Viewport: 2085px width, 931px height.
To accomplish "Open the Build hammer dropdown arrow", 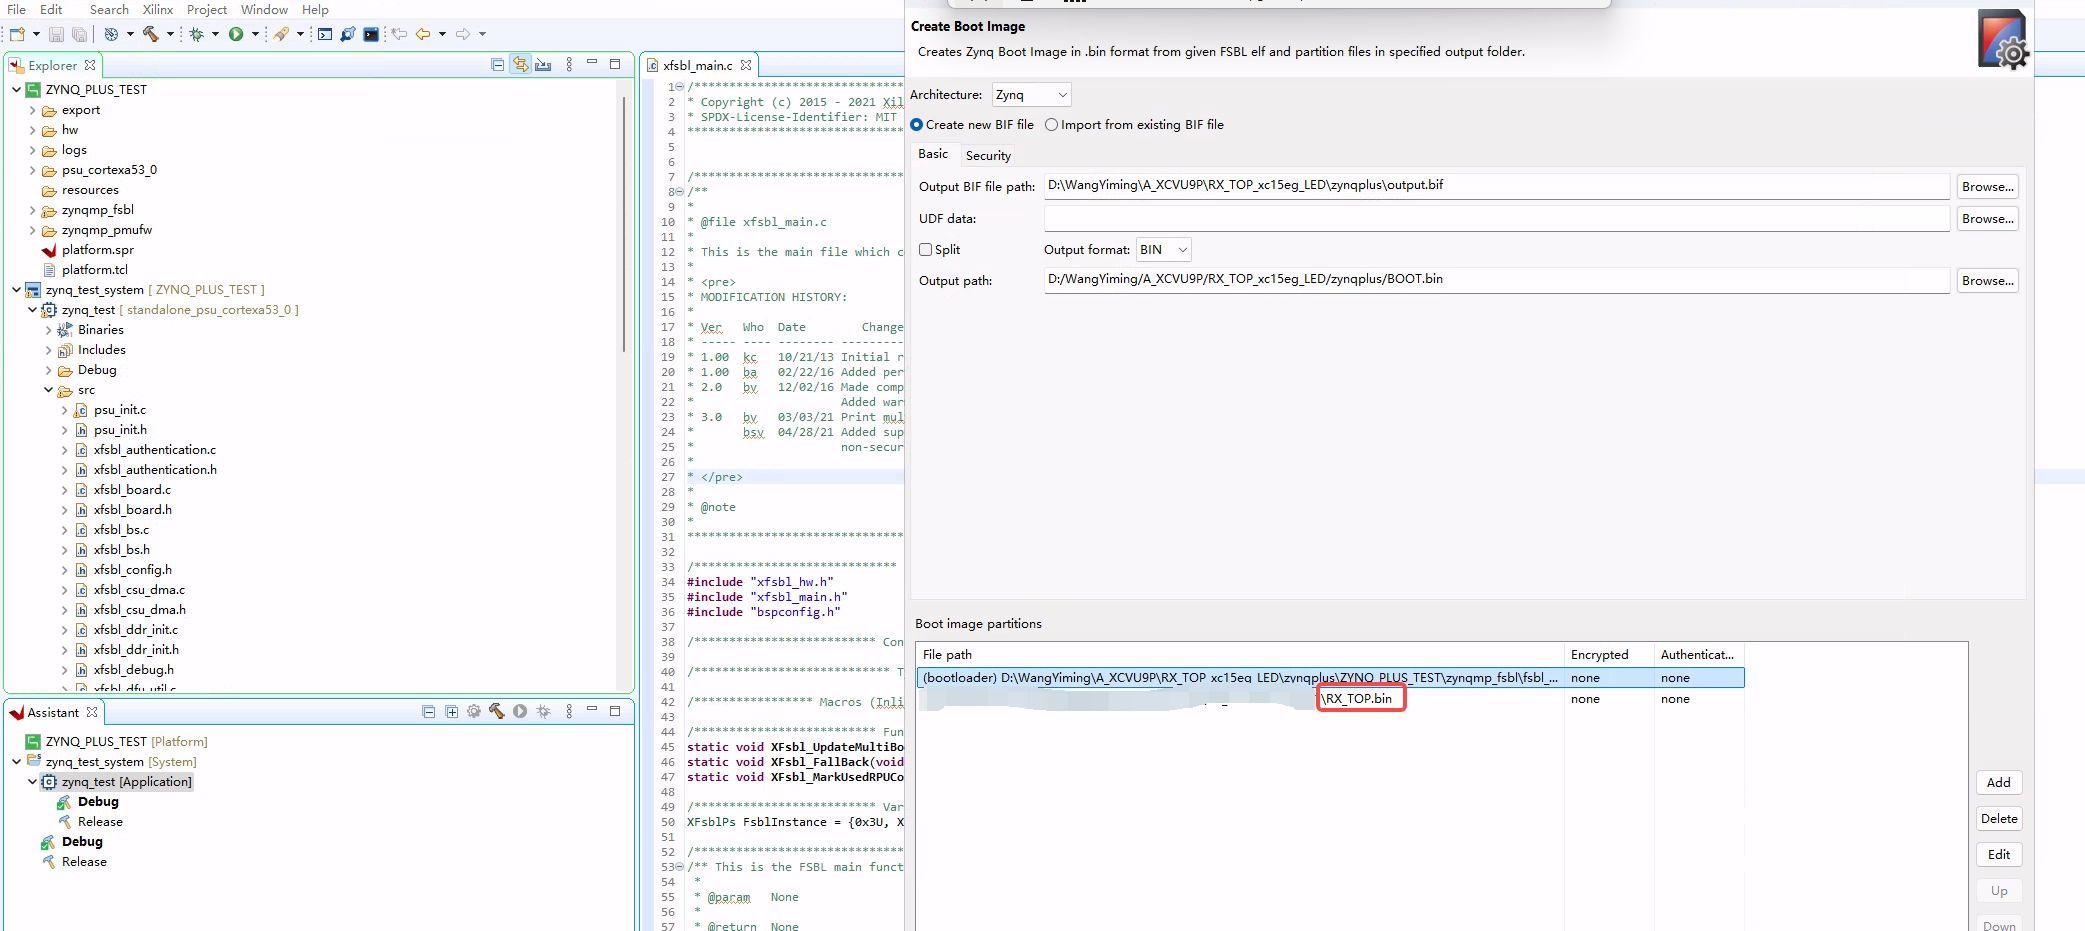I will click(170, 34).
